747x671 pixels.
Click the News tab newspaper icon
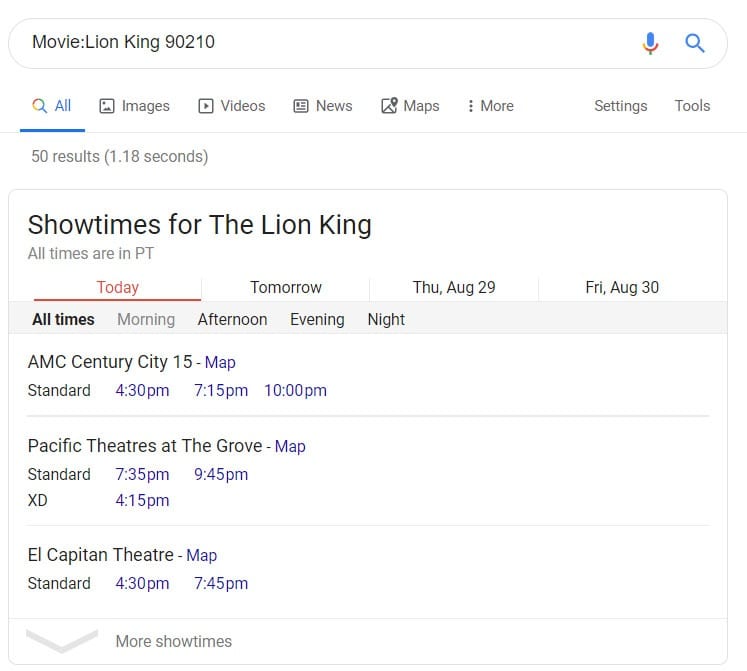[301, 106]
